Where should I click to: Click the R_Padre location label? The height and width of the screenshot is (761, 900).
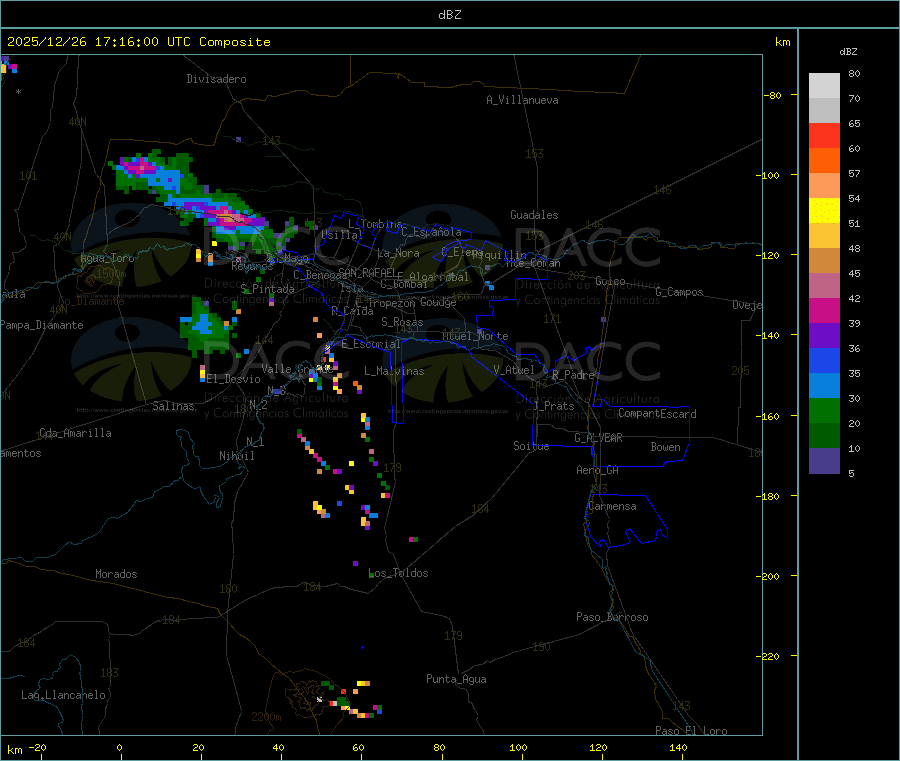[573, 375]
